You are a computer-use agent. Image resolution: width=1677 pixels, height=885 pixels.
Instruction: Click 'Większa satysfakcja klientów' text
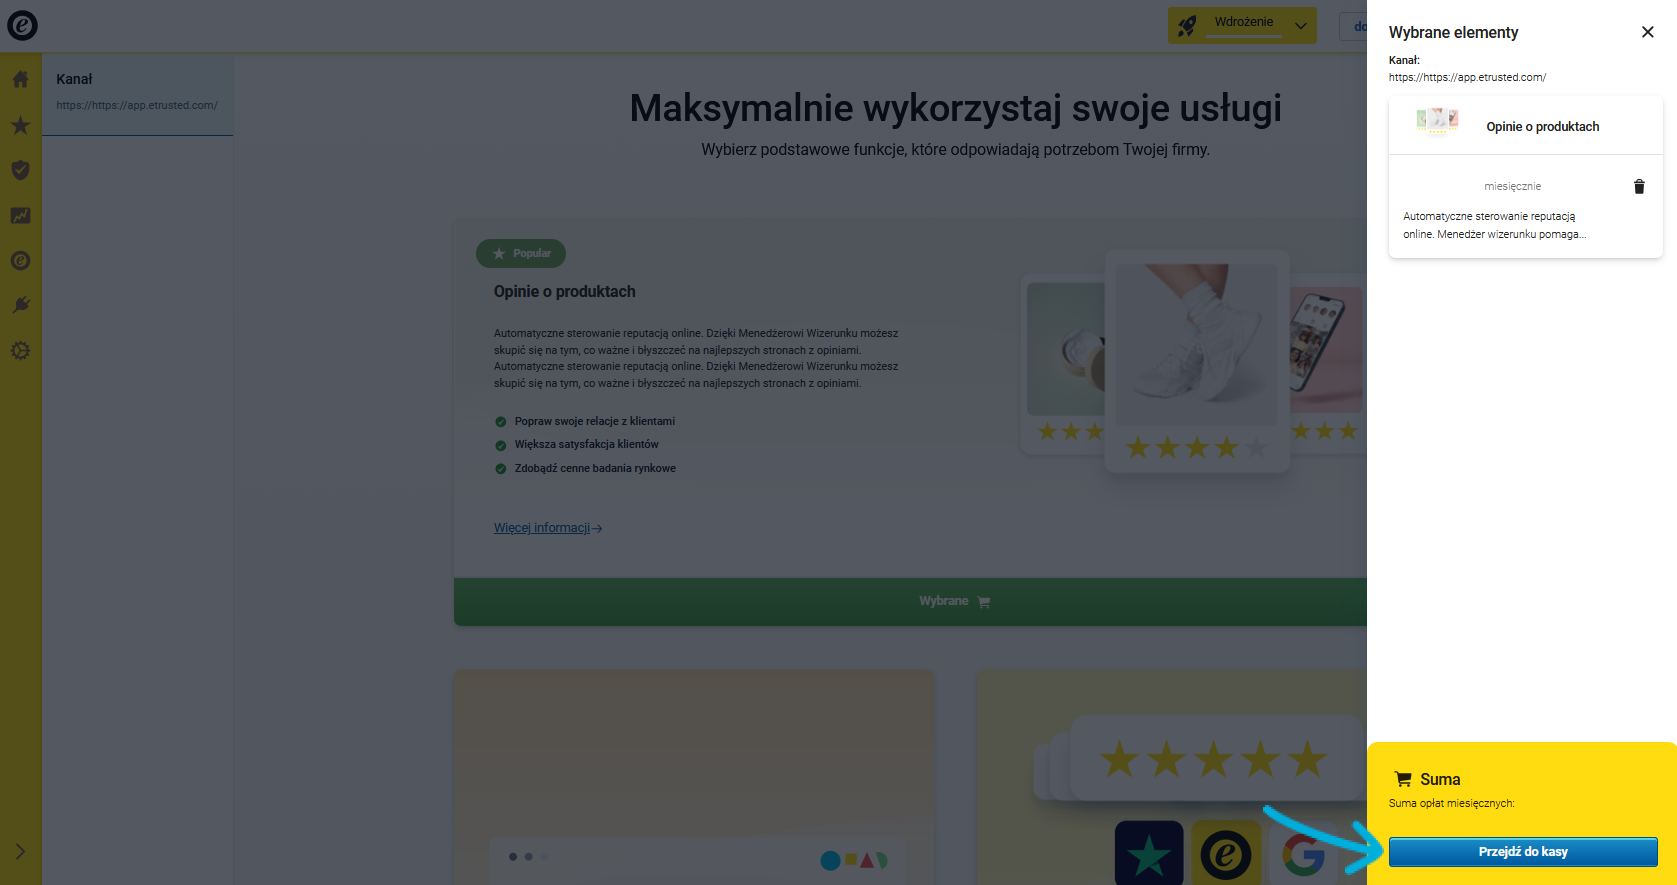tap(587, 444)
